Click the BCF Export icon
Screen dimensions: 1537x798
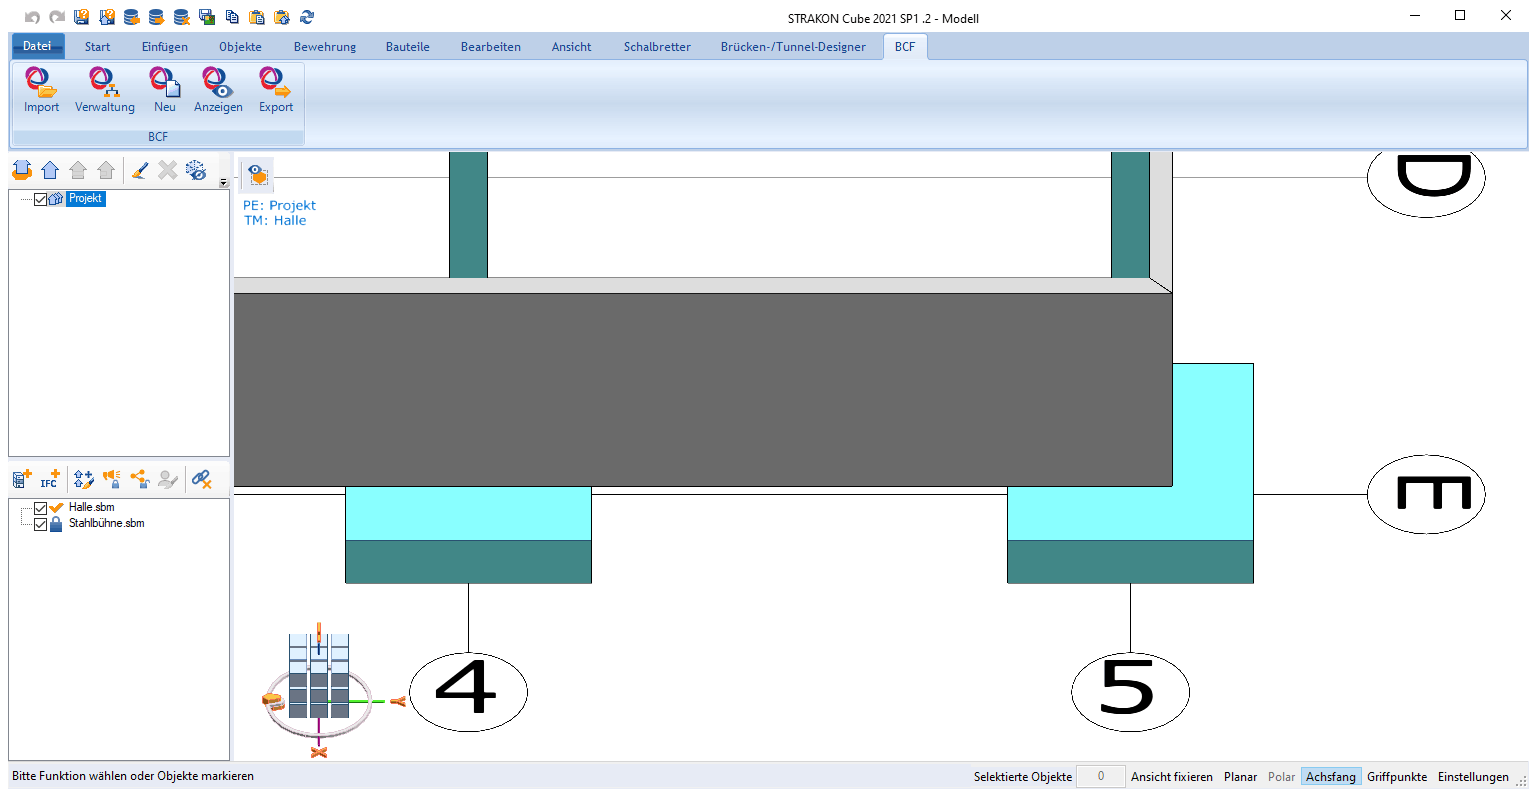[x=275, y=83]
